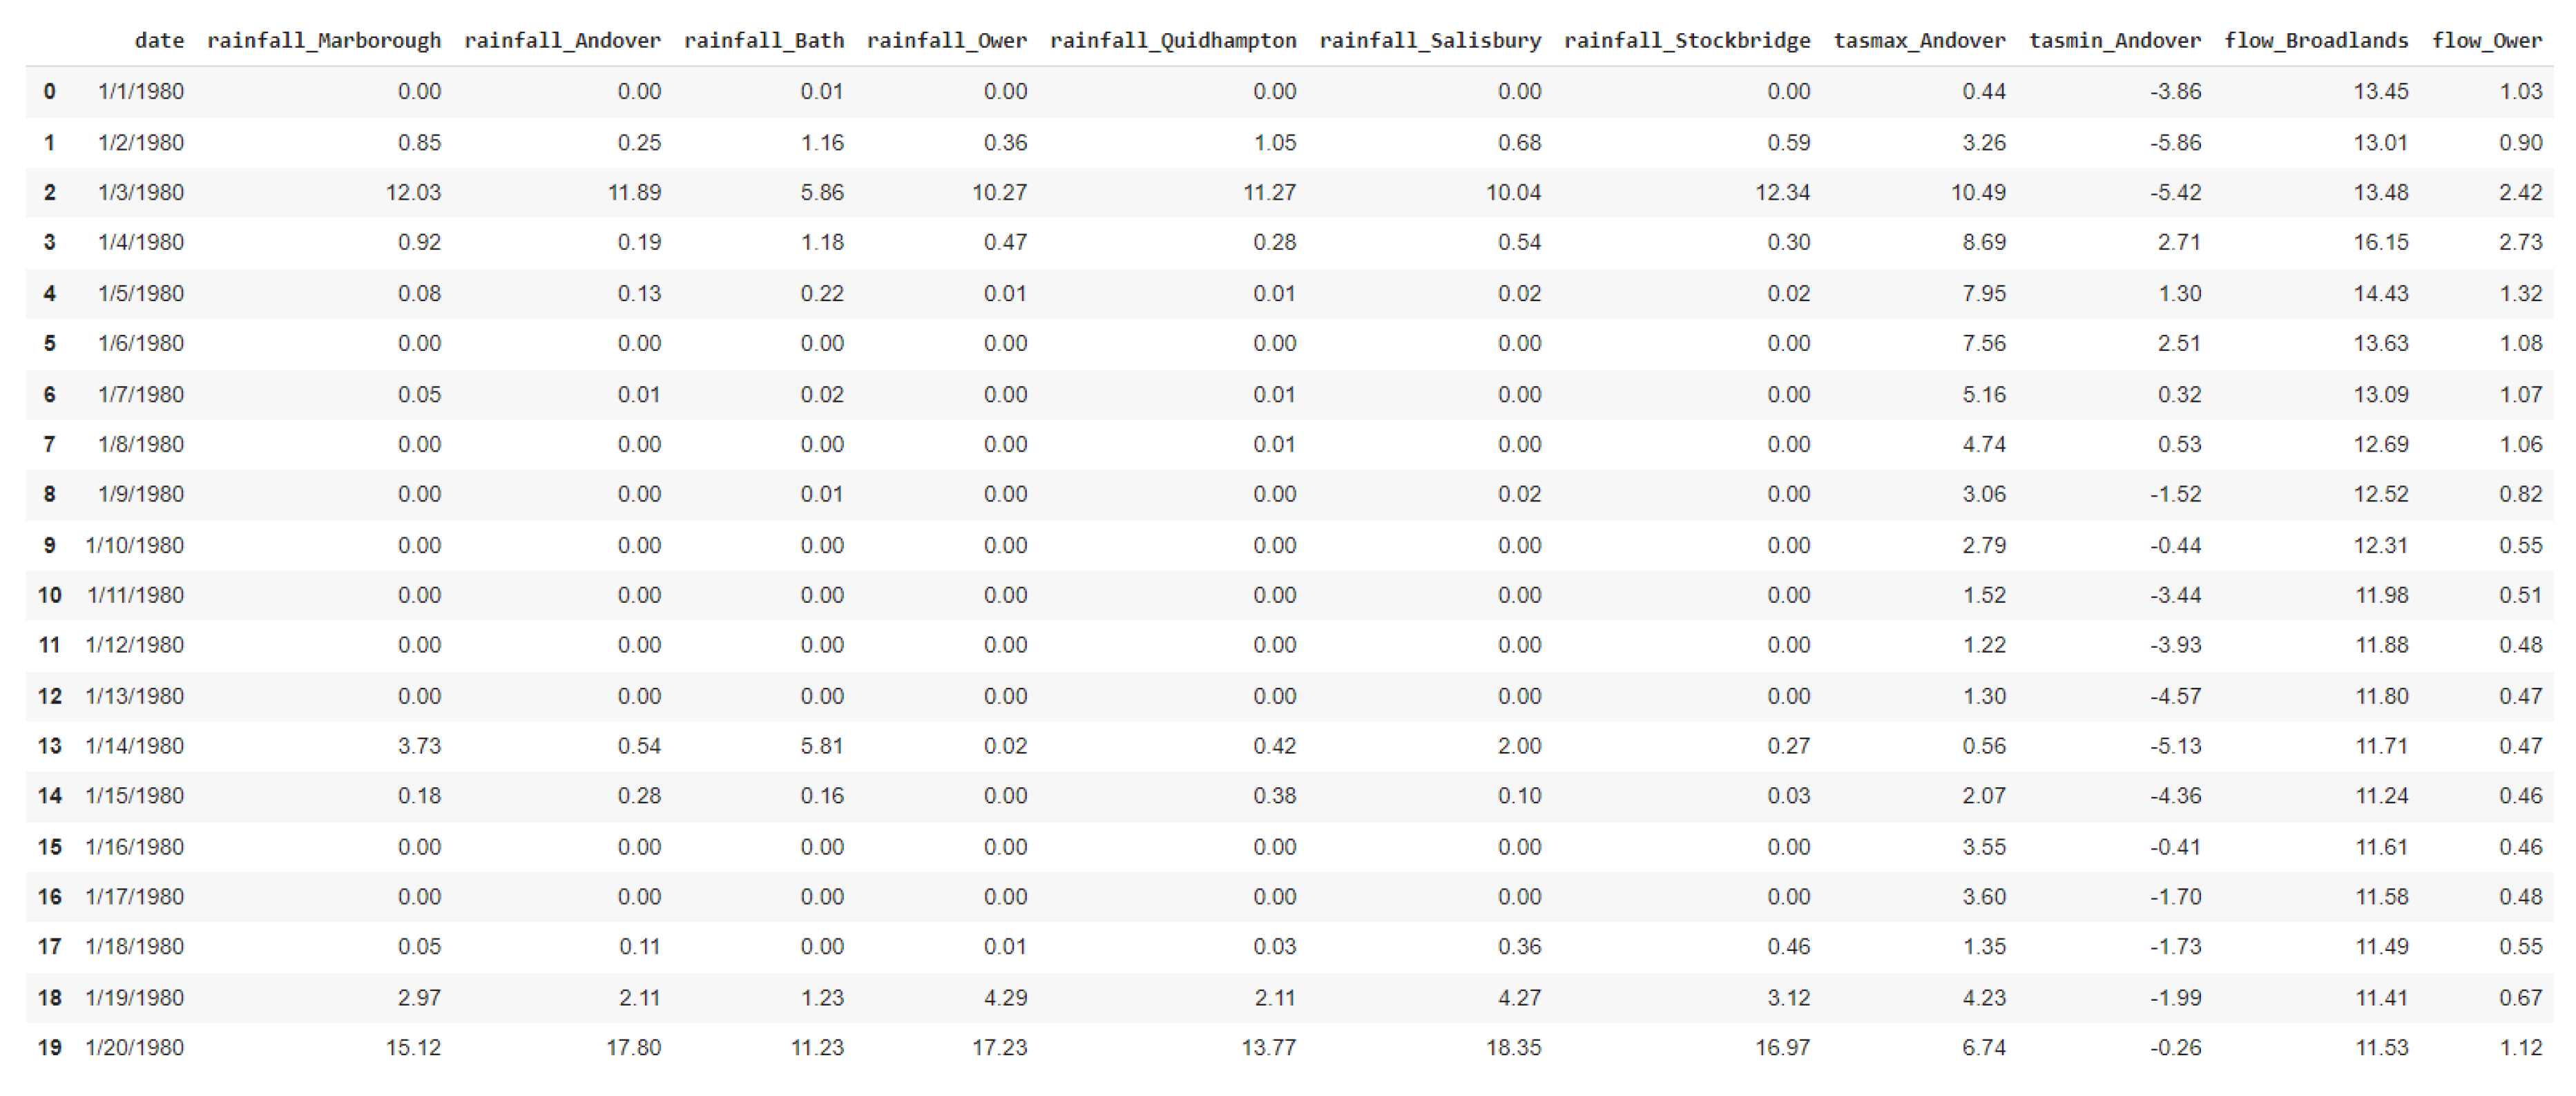Image resolution: width=2576 pixels, height=1096 pixels.
Task: Click the date column header
Action: (x=160, y=40)
